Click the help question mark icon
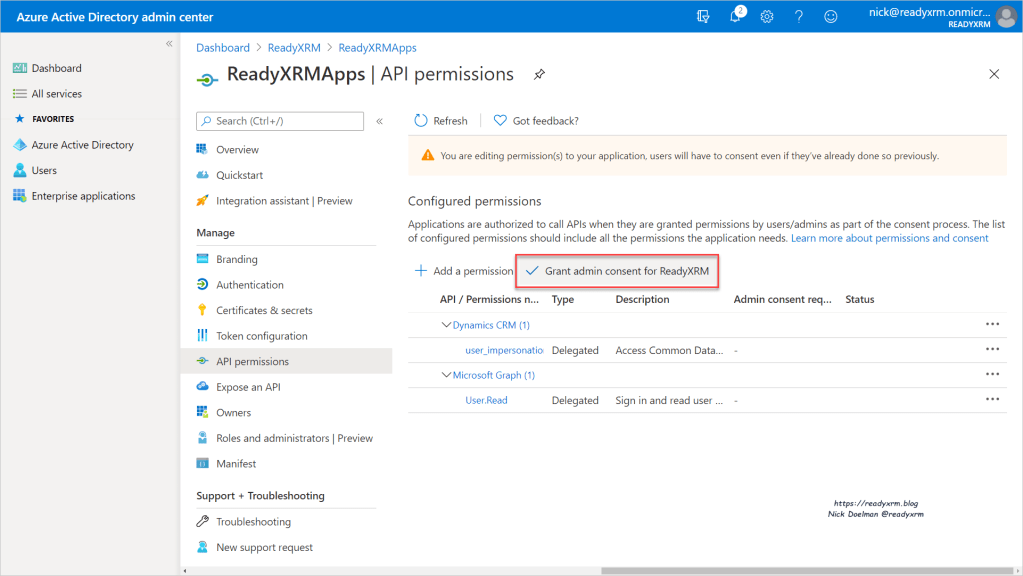This screenshot has width=1023, height=576. click(798, 17)
